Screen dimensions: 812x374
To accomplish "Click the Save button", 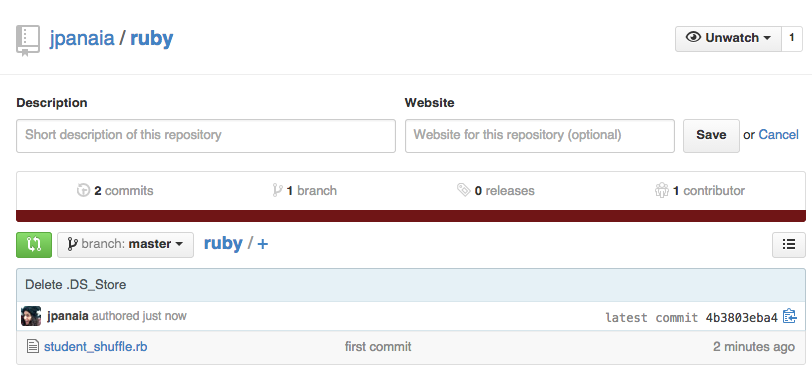I will click(711, 136).
